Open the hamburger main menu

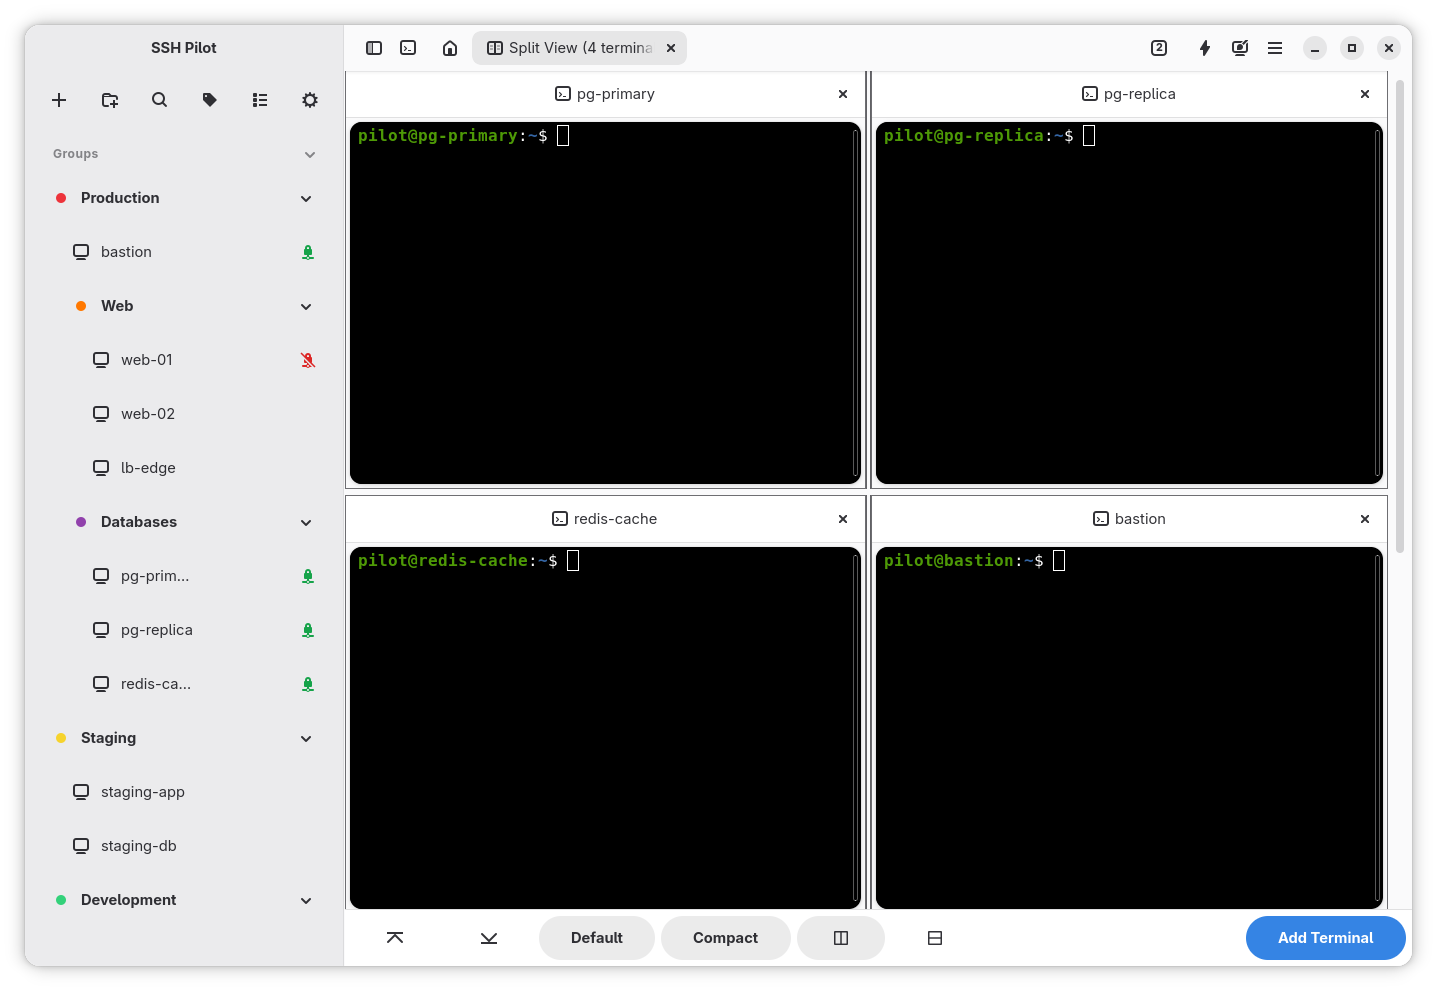(1275, 48)
